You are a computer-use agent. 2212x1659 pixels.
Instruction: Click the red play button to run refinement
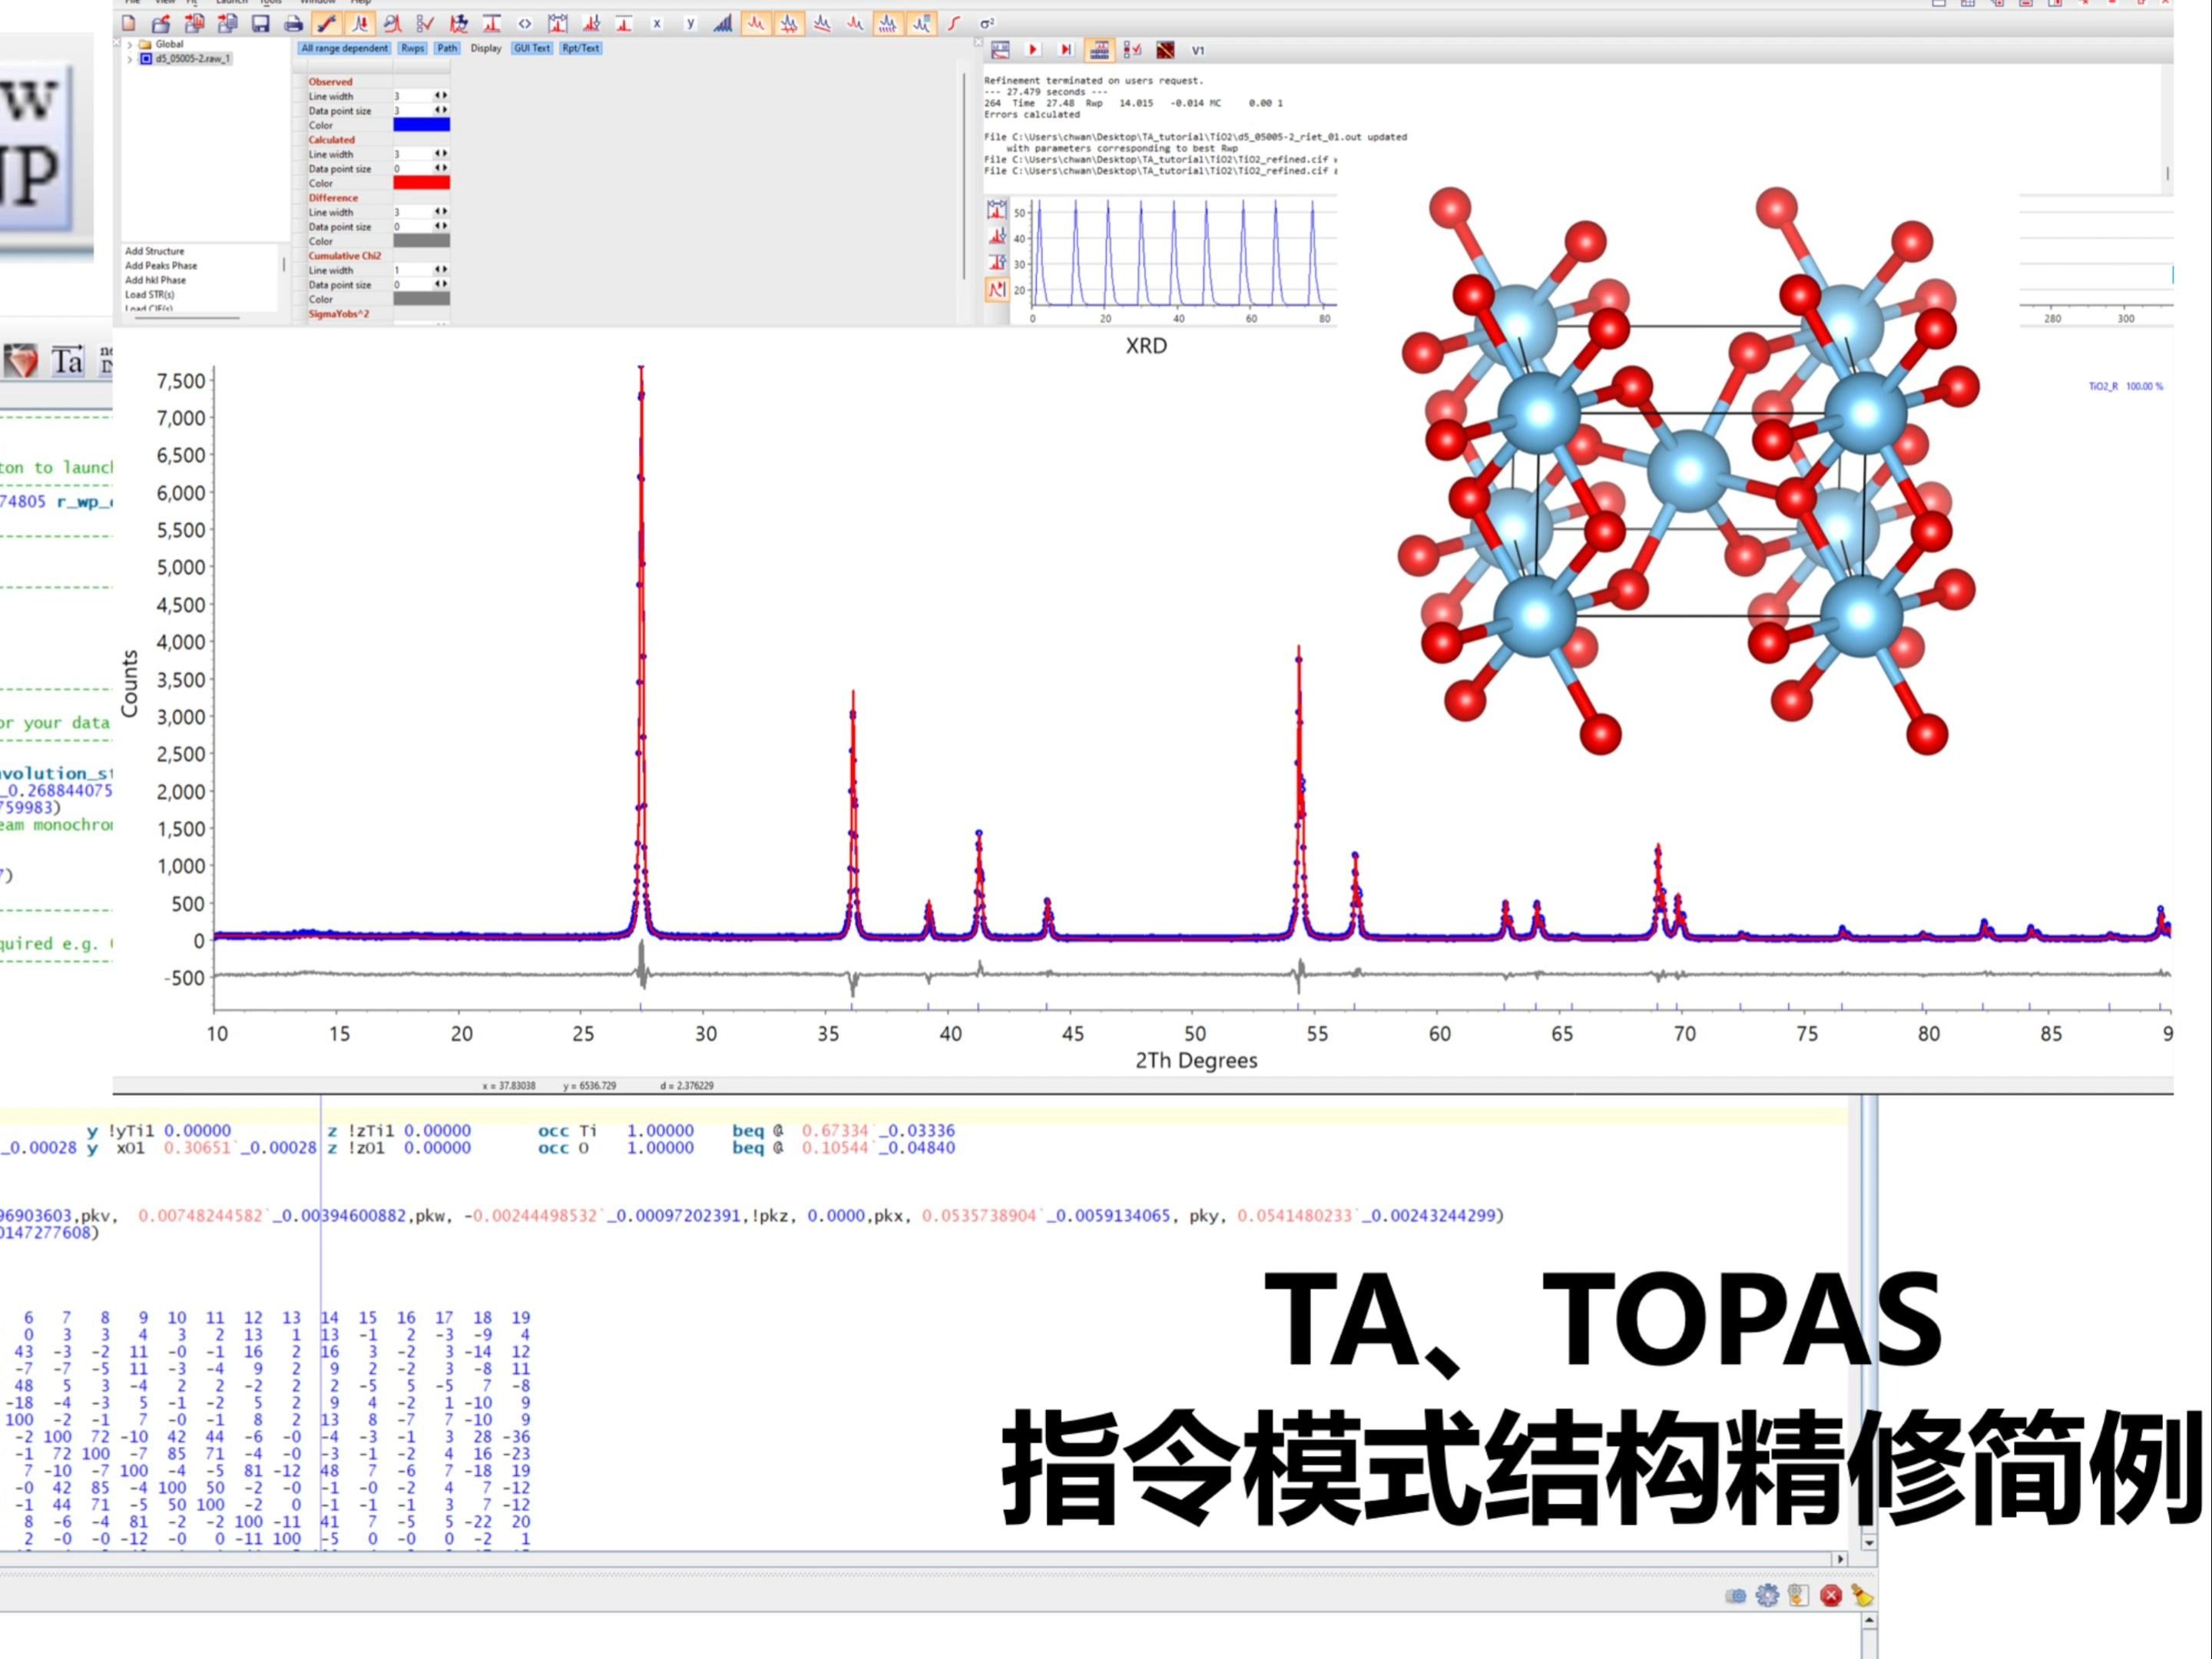[x=1033, y=49]
